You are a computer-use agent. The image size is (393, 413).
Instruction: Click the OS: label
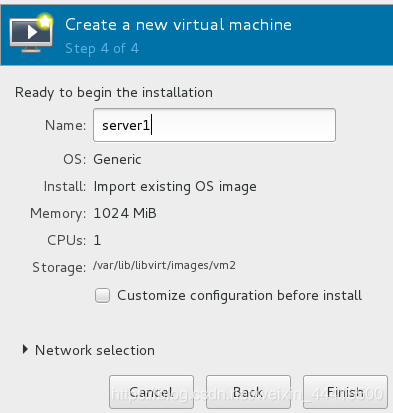75,159
